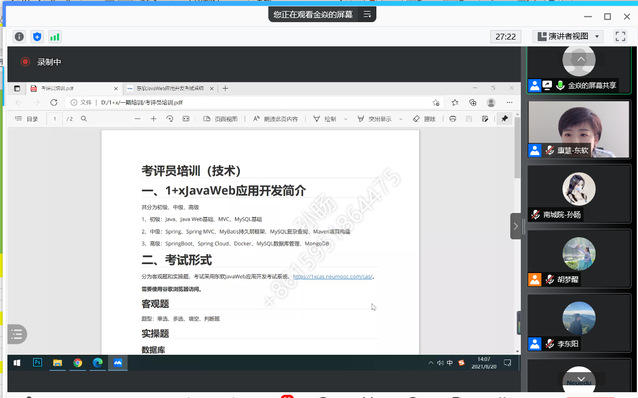Image resolution: width=638 pixels, height=398 pixels.
Task: Reload the PDF with the refresh icon
Action: coord(54,103)
